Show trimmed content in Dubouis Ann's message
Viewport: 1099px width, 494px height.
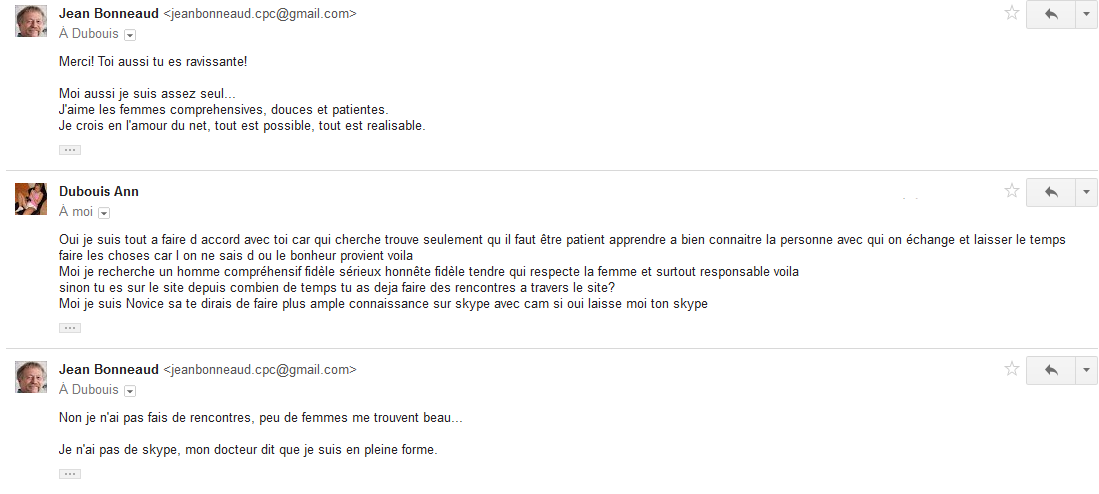click(70, 327)
